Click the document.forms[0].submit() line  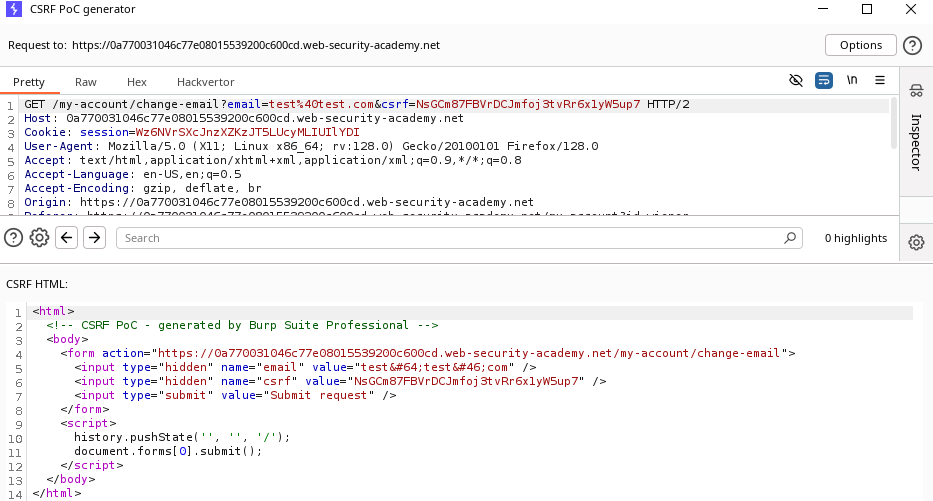168,451
